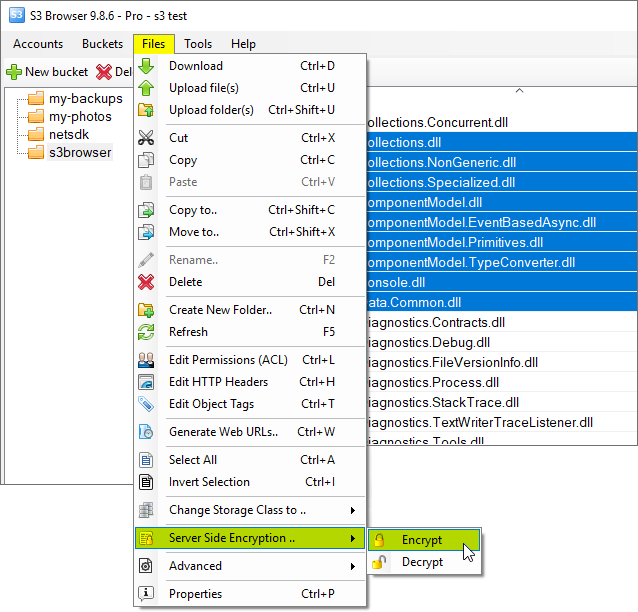Viewport: 638px width, 612px height.
Task: Select Generate Web URLs.. entry
Action: 250,432
